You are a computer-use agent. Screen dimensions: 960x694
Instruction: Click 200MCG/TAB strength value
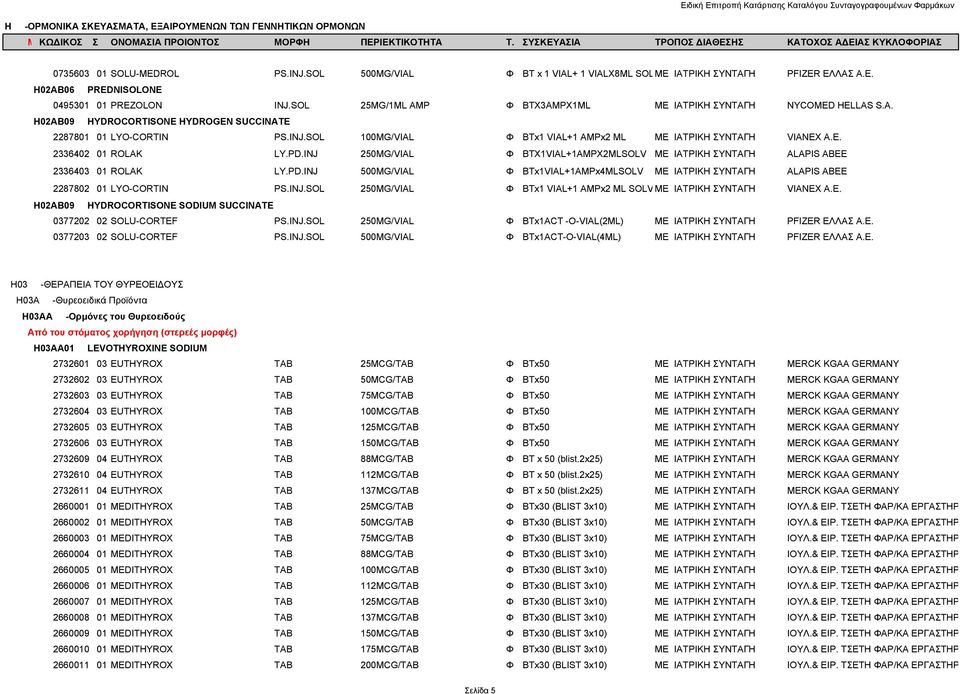pyautogui.click(x=389, y=666)
